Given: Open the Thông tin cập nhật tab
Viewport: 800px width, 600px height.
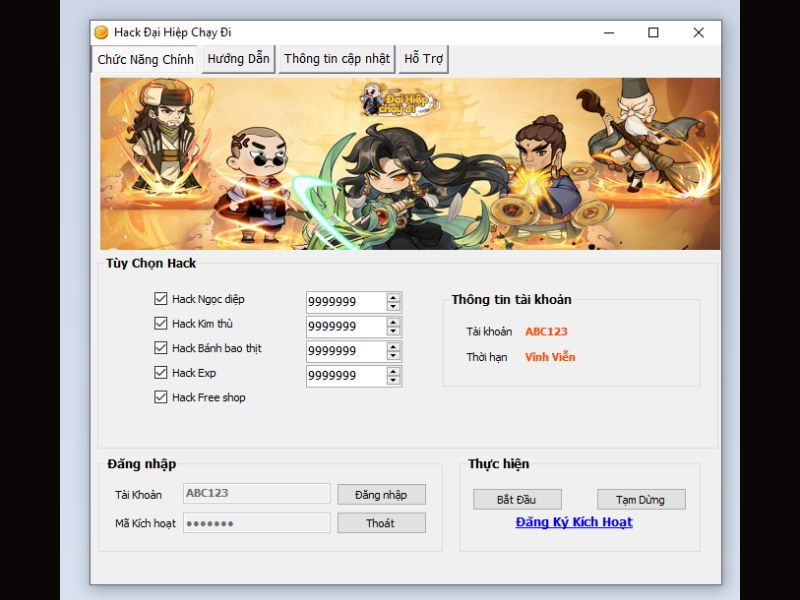Looking at the screenshot, I should tap(337, 59).
